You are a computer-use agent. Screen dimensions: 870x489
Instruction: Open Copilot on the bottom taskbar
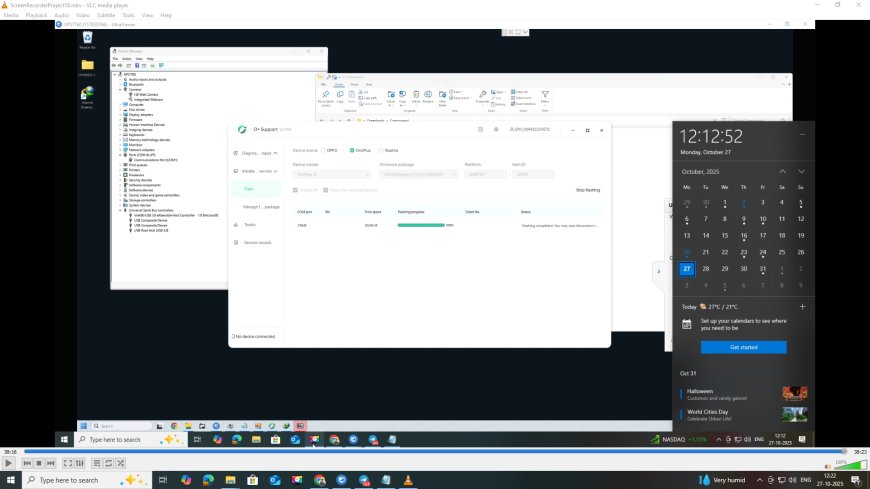pos(186,480)
